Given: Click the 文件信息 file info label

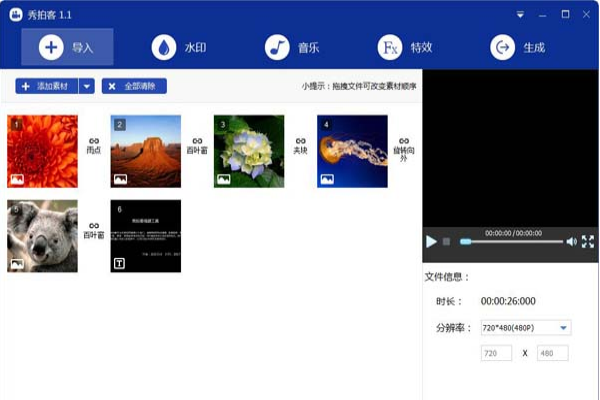Looking at the screenshot, I should coord(447,277).
